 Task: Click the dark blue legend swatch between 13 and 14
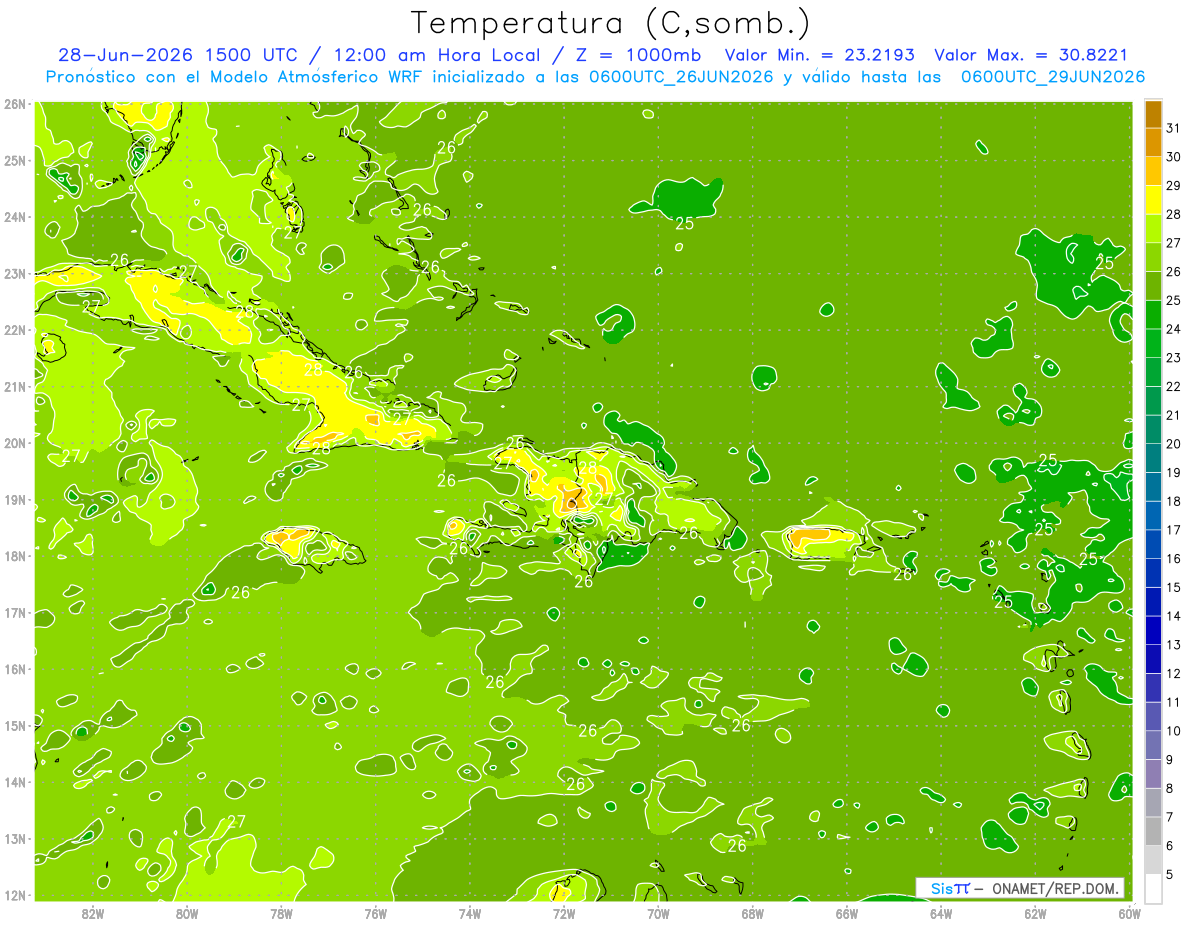[1153, 630]
